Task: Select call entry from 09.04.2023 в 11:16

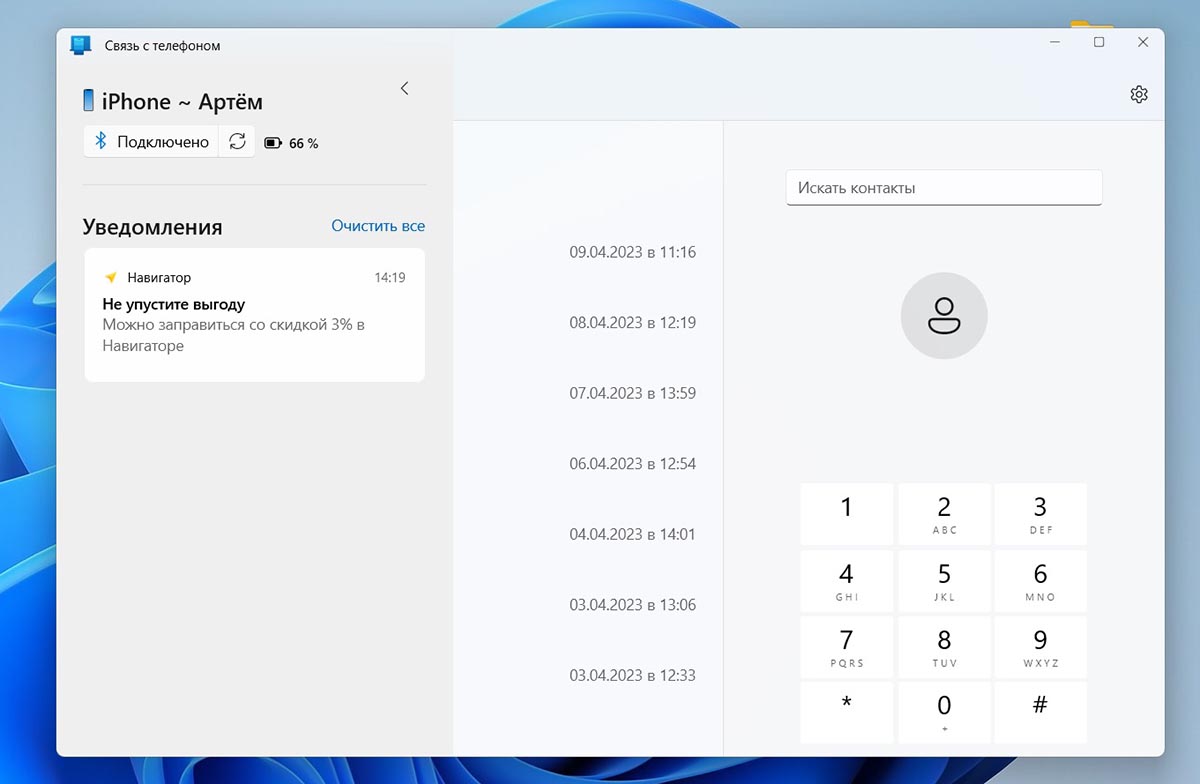Action: point(632,252)
